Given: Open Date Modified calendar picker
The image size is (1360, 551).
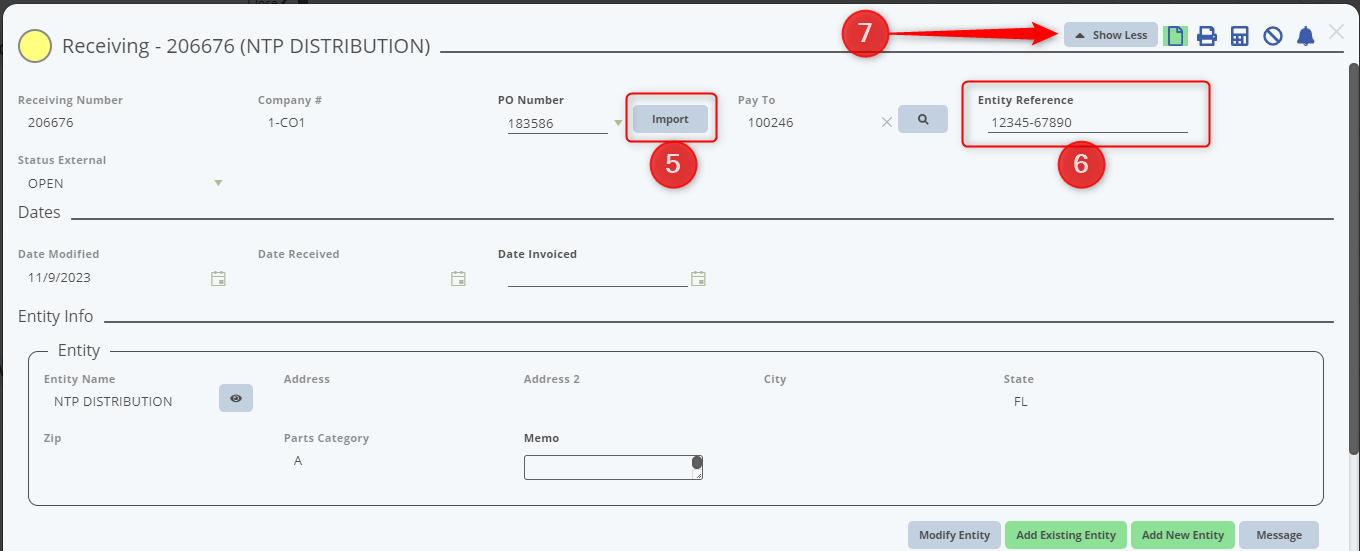Looking at the screenshot, I should click(218, 278).
